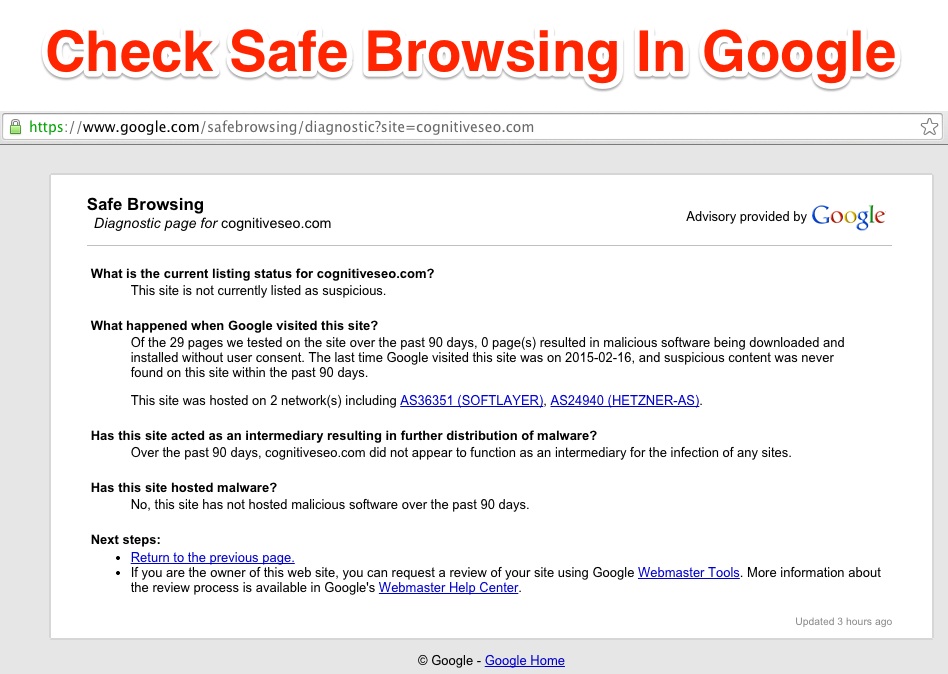Screen dimensions: 948x674
Task: Open the AS36351 (SOFTLAYER) network link
Action: 471,400
